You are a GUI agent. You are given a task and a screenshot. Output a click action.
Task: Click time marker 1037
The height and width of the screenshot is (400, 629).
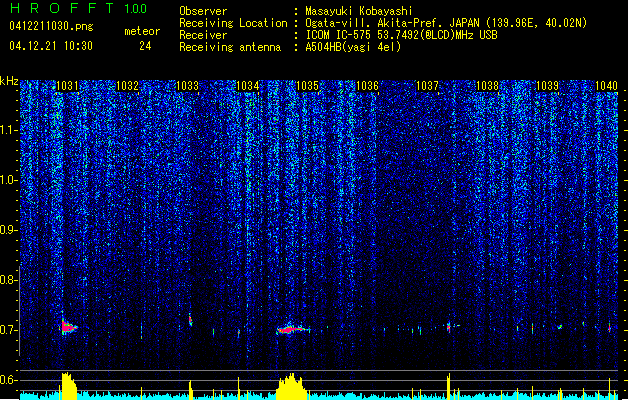pyautogui.click(x=428, y=86)
